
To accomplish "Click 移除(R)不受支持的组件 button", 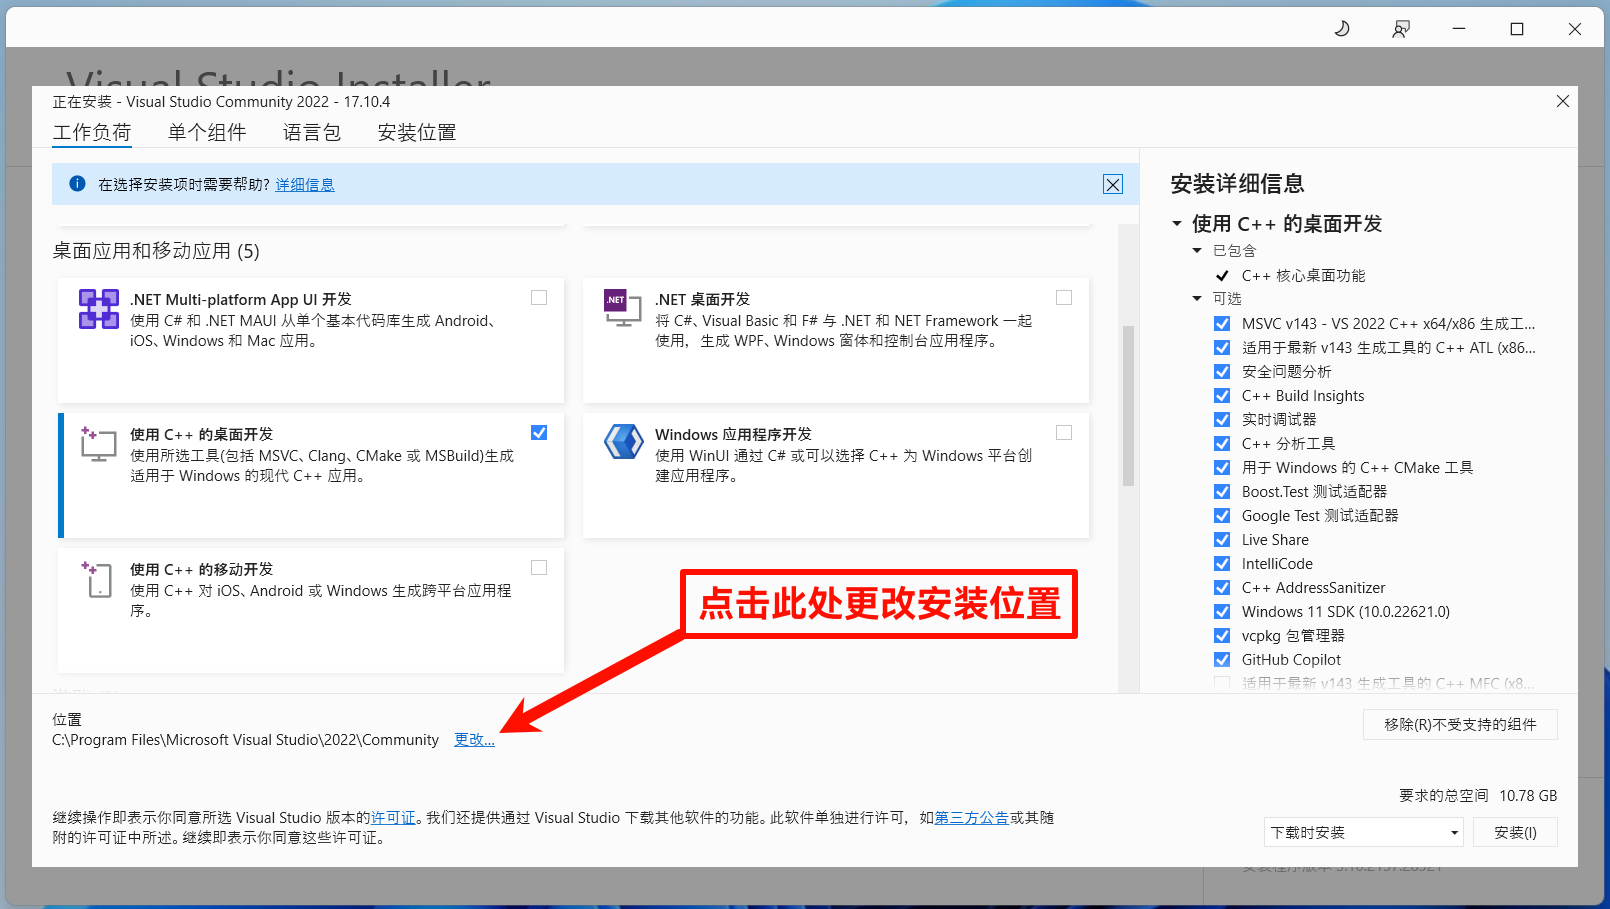I will click(x=1460, y=725).
